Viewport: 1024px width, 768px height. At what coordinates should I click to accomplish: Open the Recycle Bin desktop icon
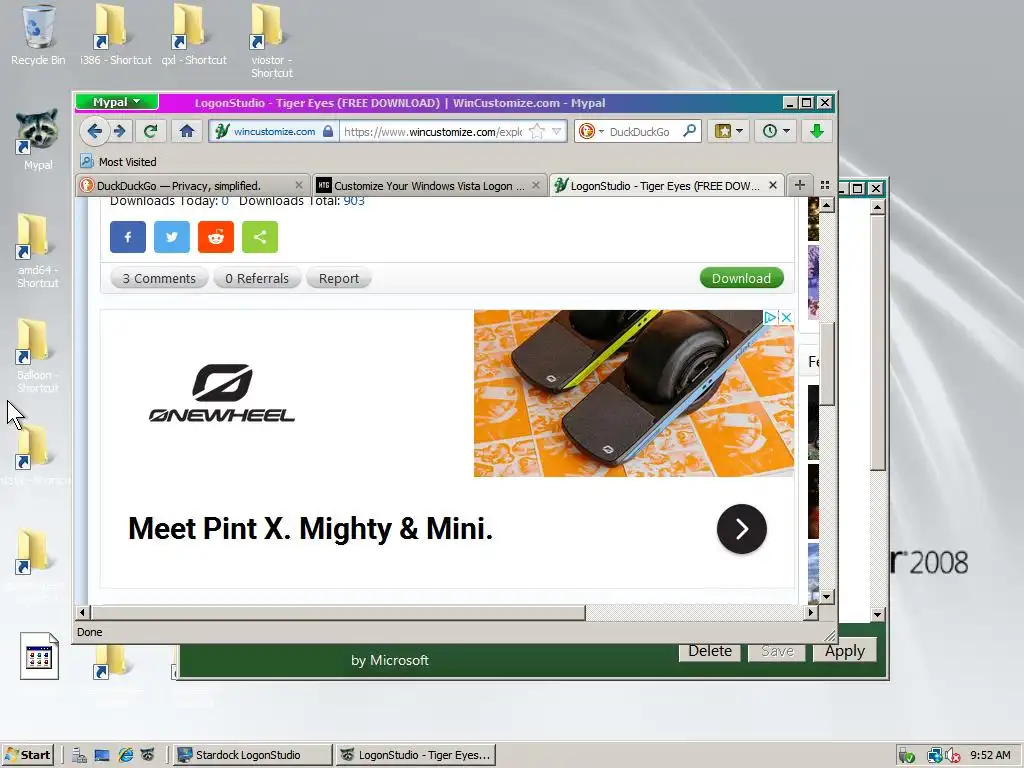pyautogui.click(x=38, y=36)
